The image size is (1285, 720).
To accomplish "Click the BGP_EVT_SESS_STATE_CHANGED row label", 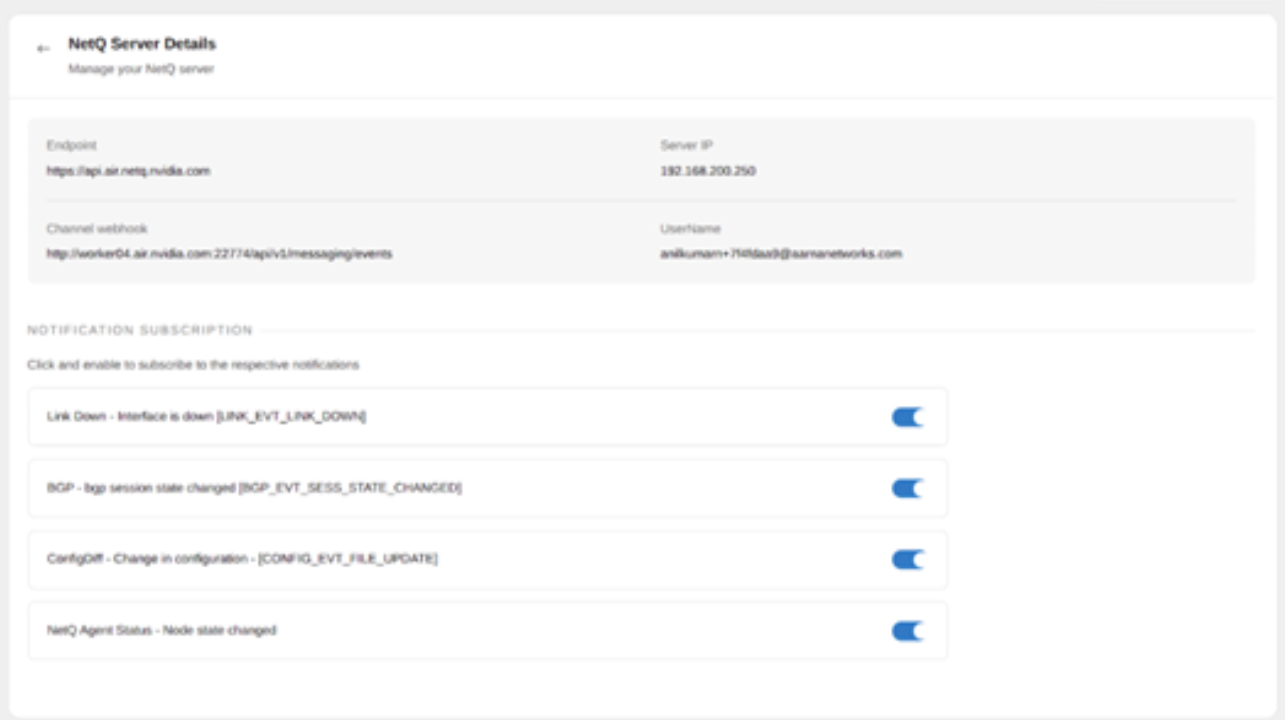I will click(x=254, y=488).
